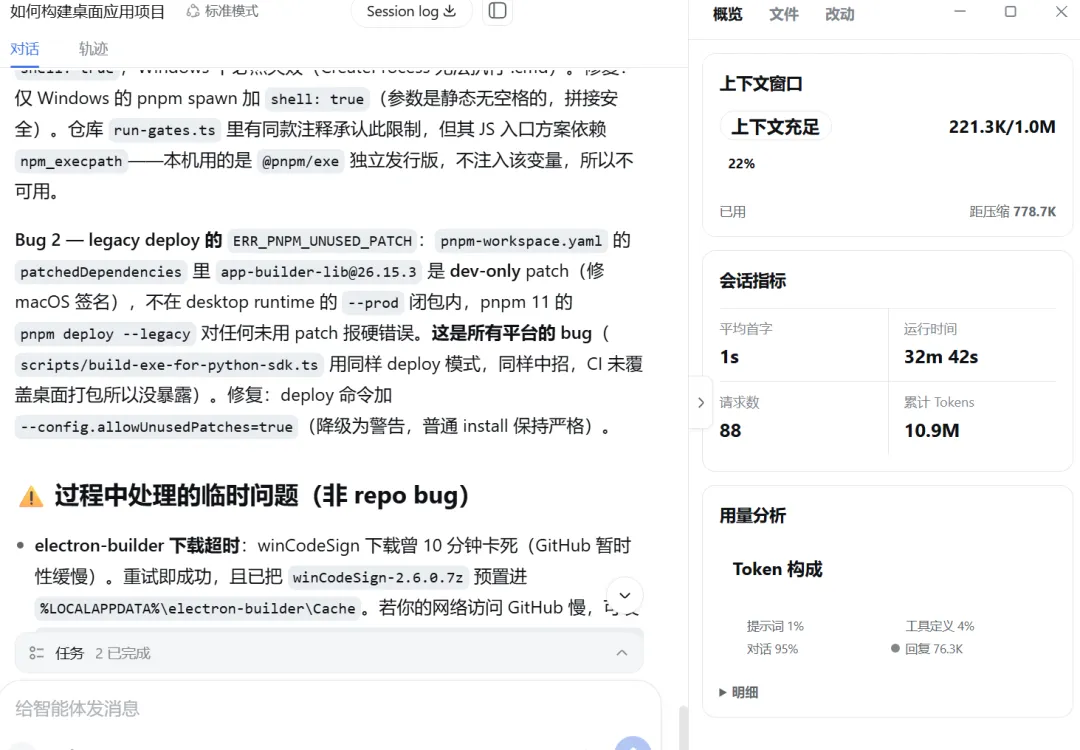The image size is (1080, 750).
Task: Click the 标准模式 icon
Action: click(x=194, y=11)
